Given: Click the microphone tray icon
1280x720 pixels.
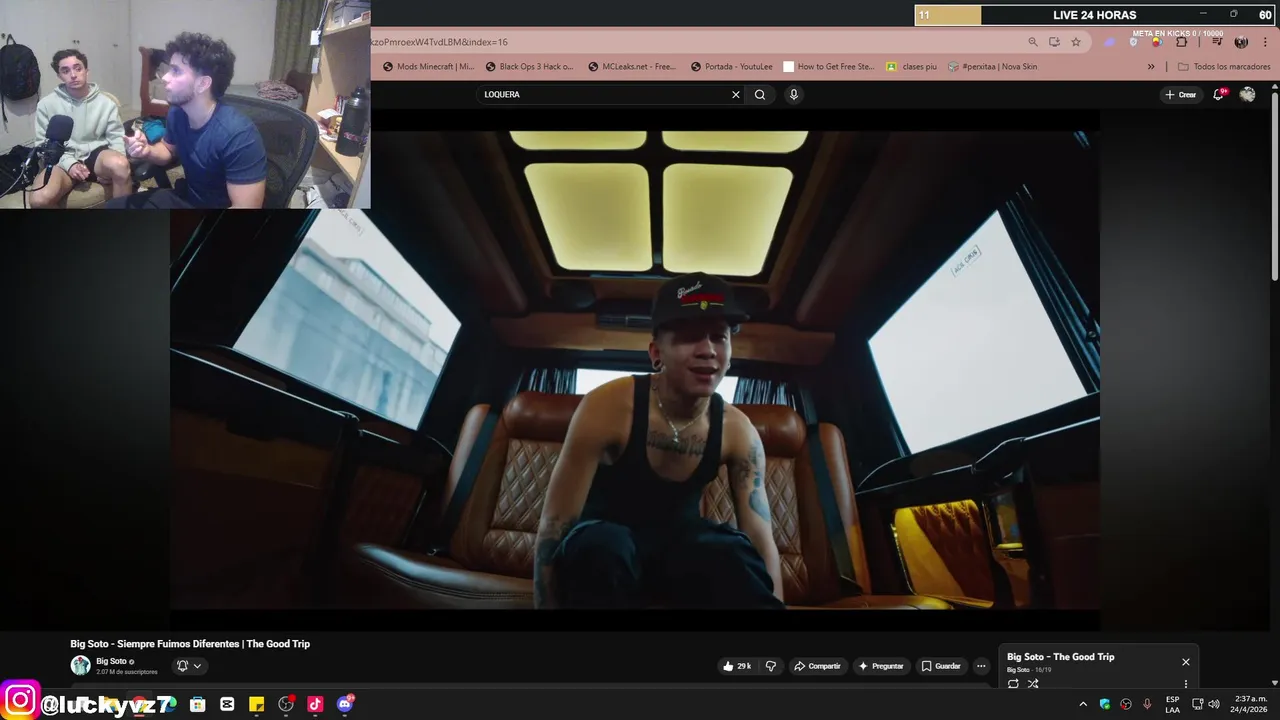Looking at the screenshot, I should pyautogui.click(x=1147, y=704).
